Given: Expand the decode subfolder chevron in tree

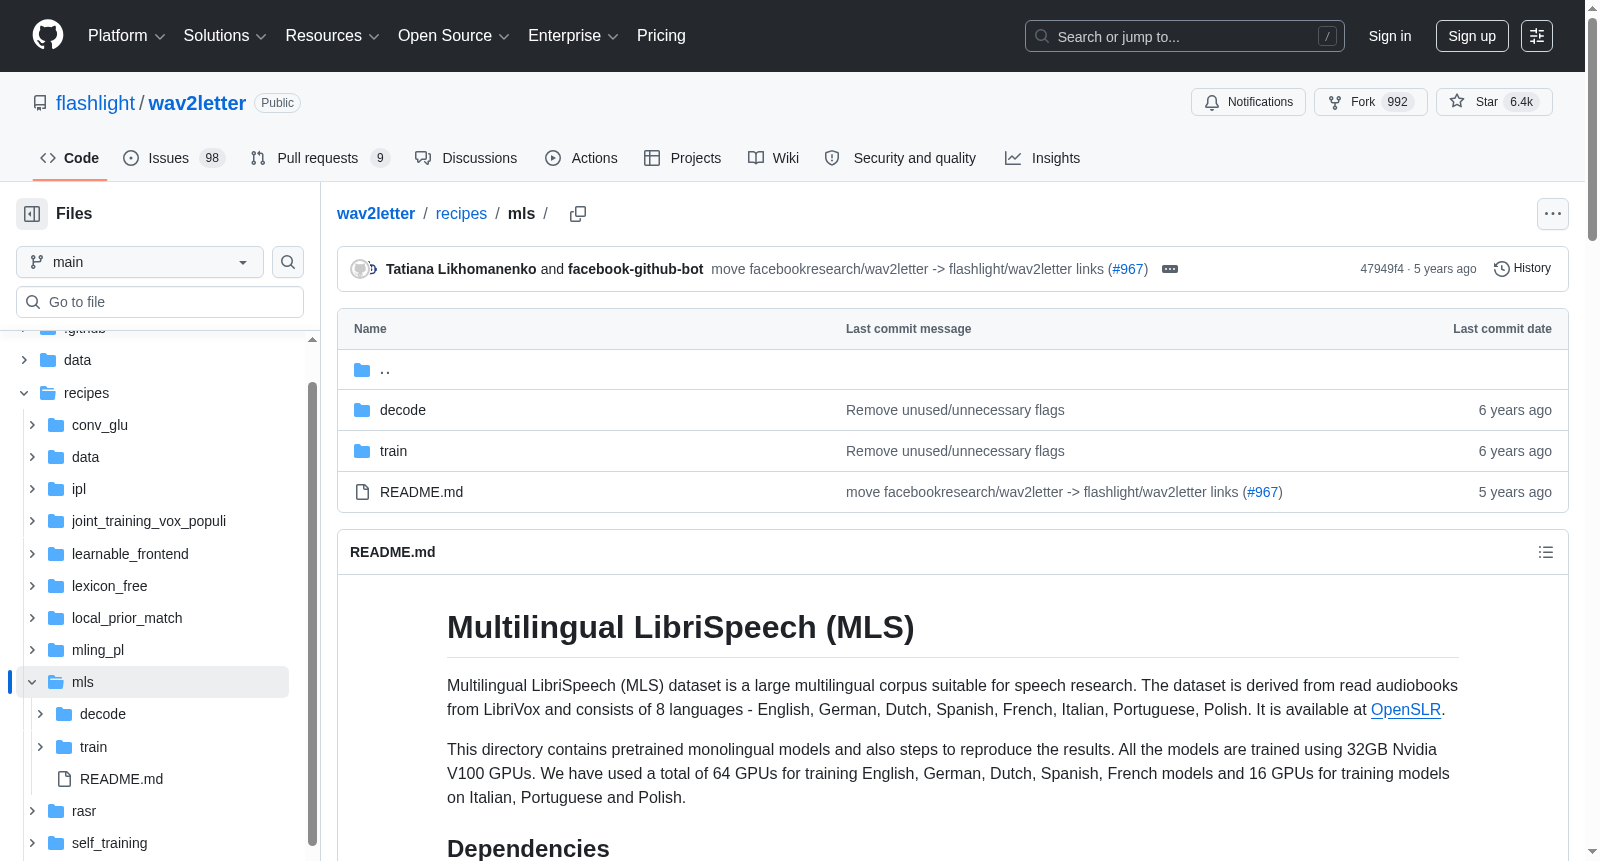Looking at the screenshot, I should (x=40, y=714).
